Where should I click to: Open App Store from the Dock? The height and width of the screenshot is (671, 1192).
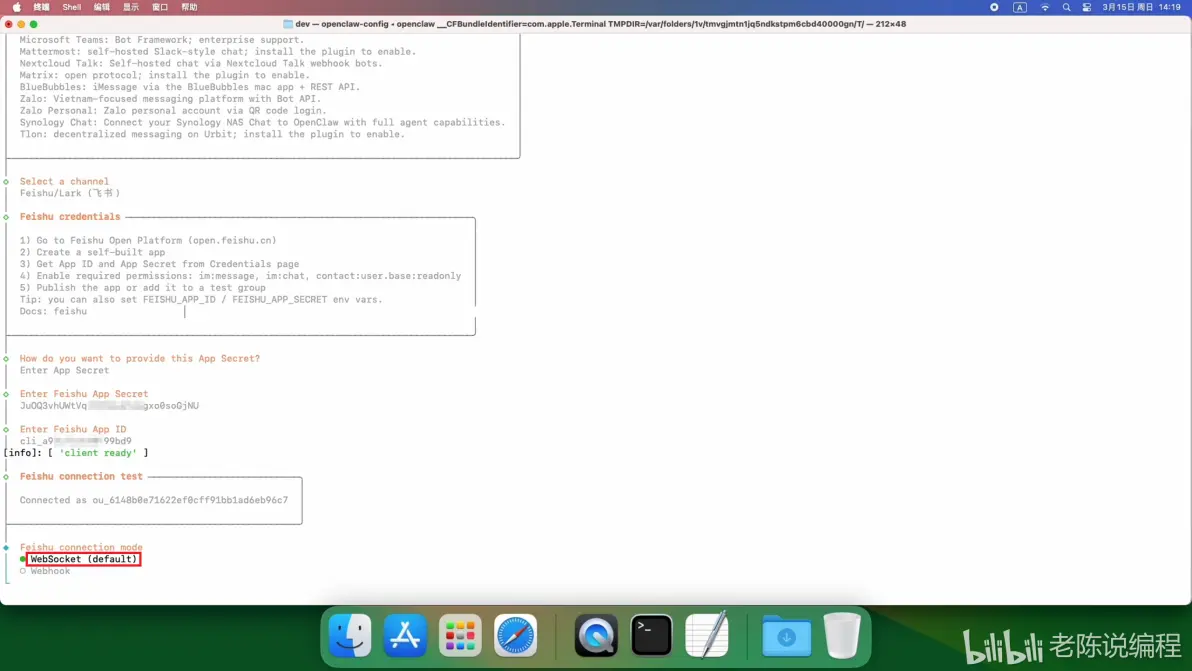click(405, 635)
